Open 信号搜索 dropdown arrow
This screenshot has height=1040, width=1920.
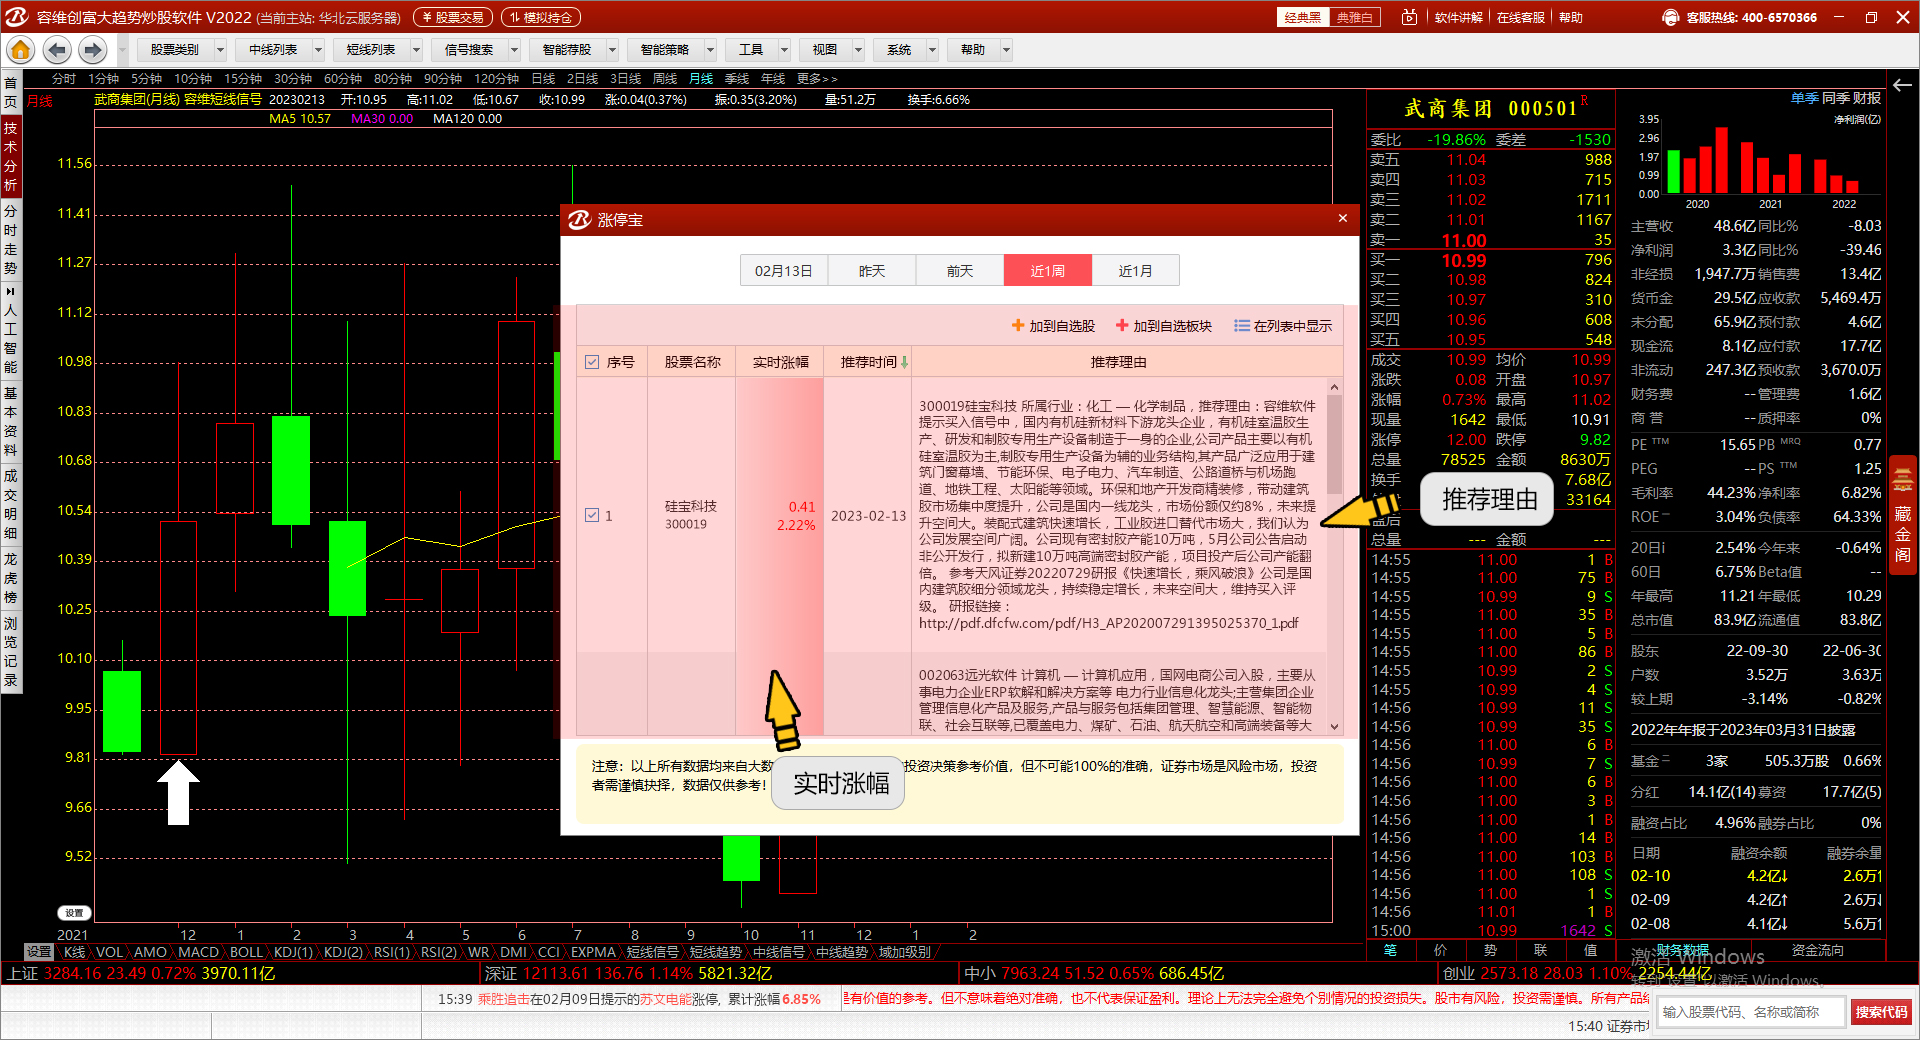pyautogui.click(x=514, y=49)
